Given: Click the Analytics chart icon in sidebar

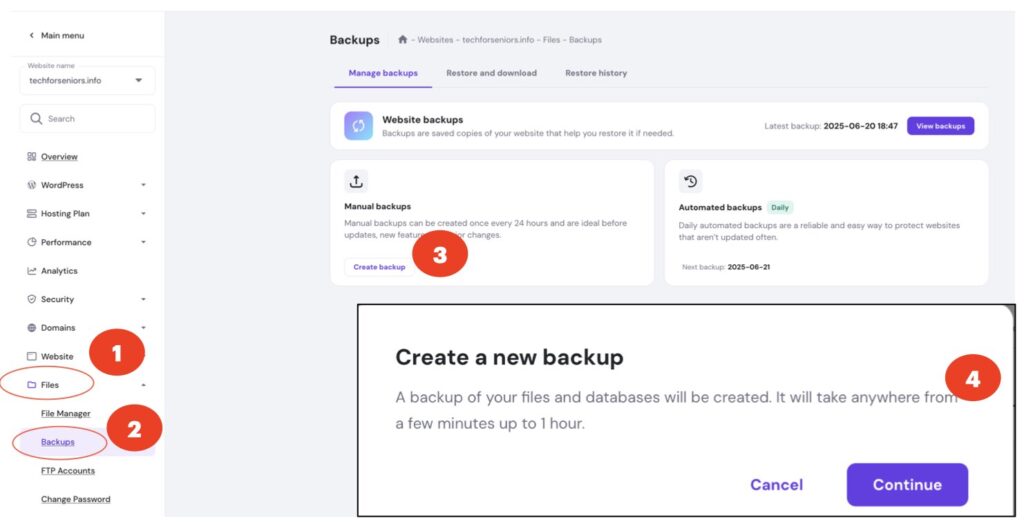Looking at the screenshot, I should click(x=32, y=271).
